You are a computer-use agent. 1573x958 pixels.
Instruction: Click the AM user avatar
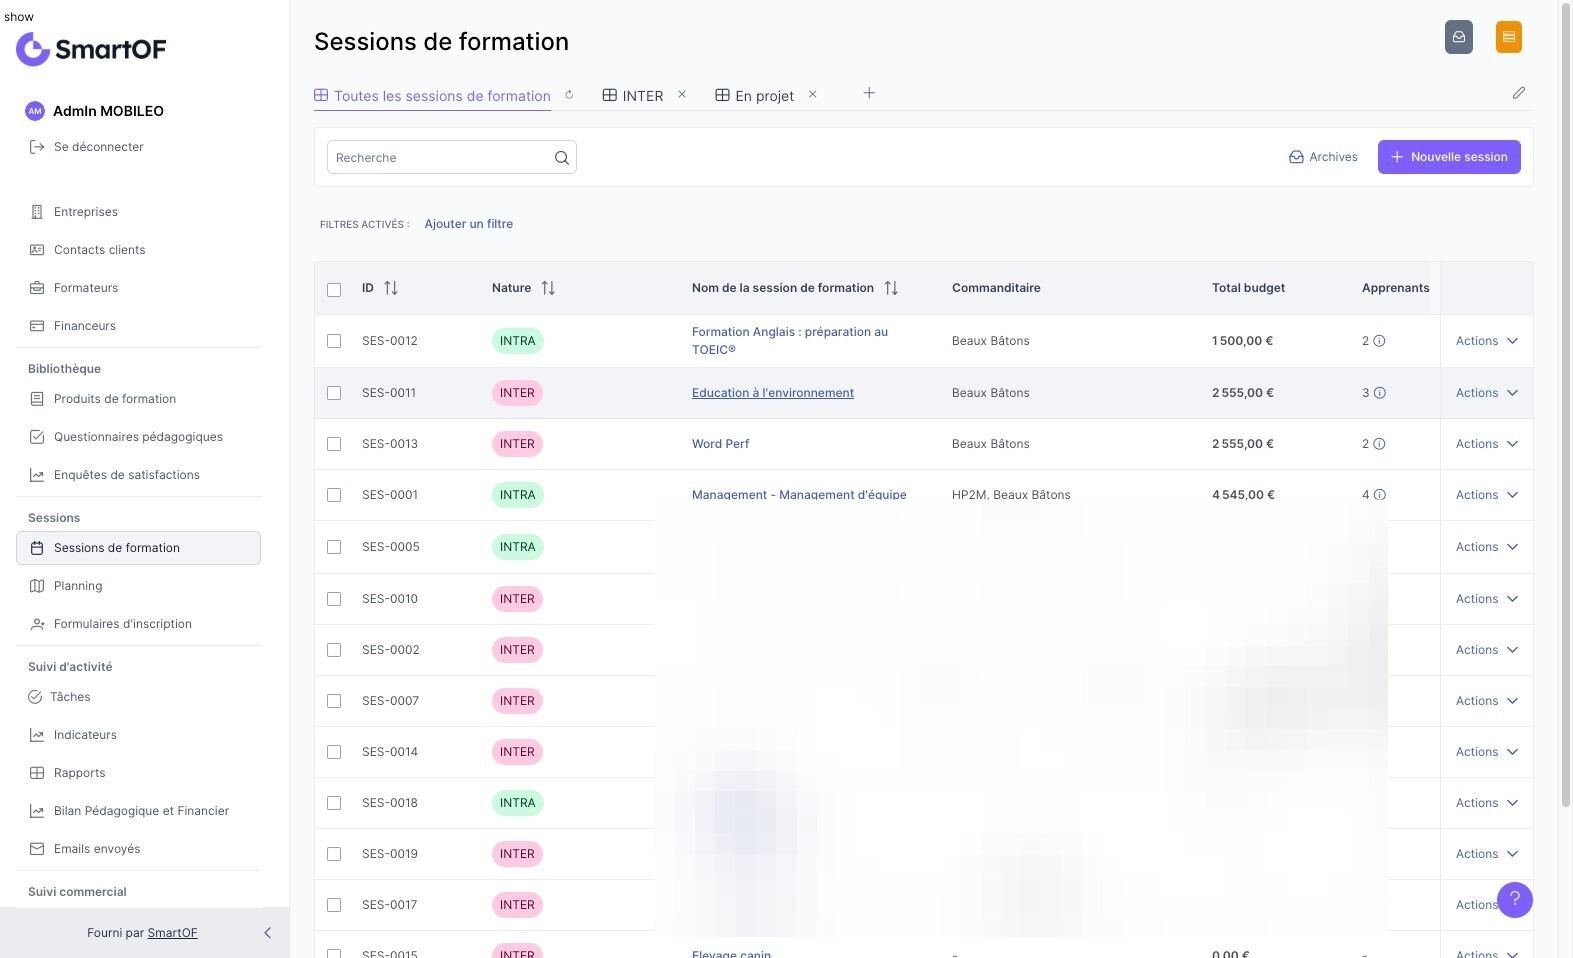(35, 111)
